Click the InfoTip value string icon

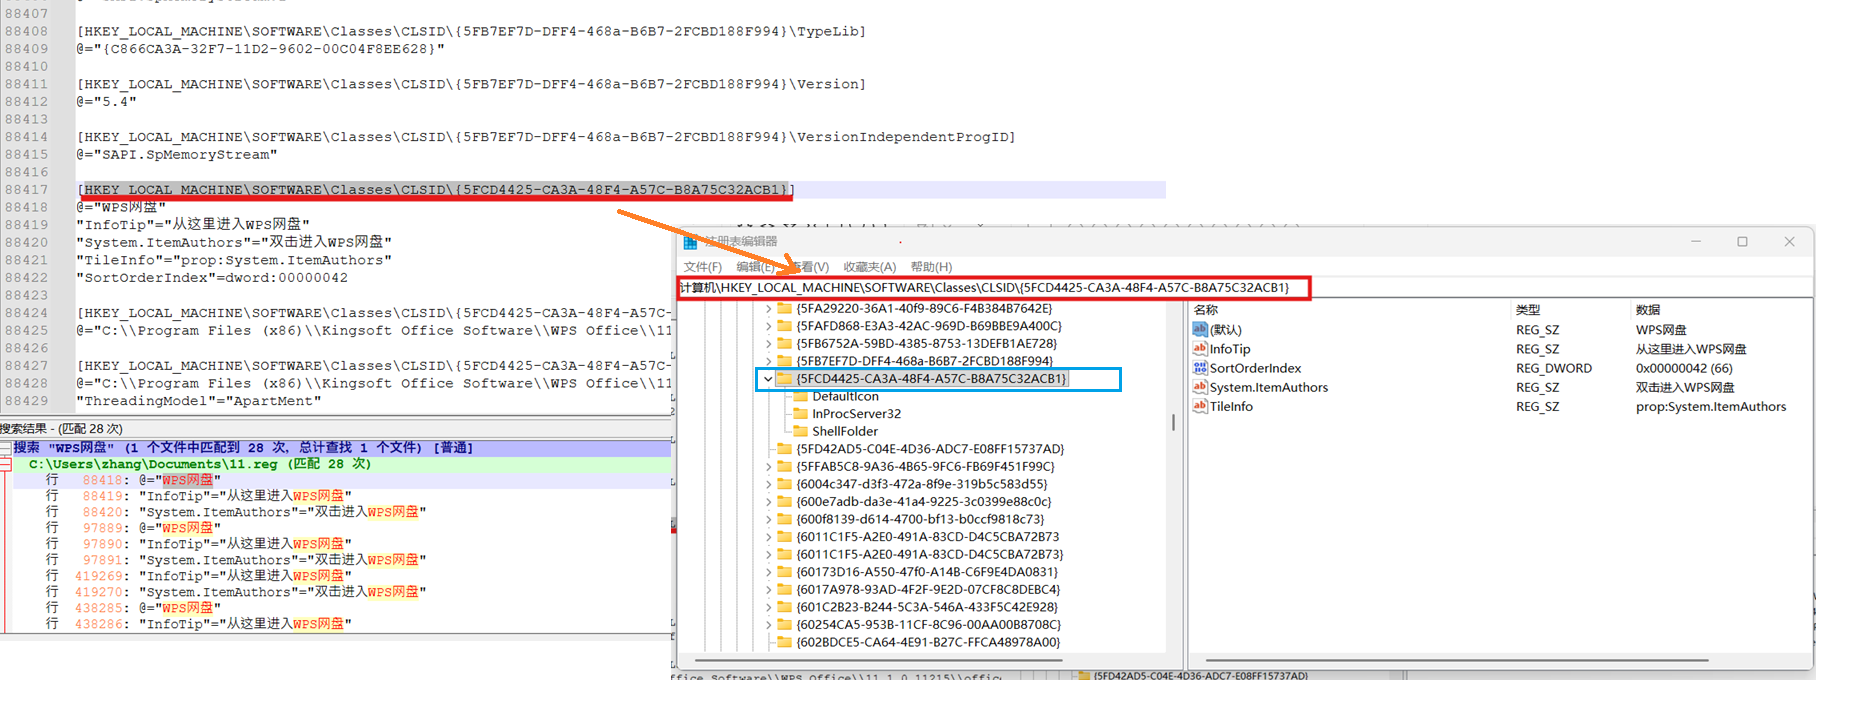[x=1200, y=348]
